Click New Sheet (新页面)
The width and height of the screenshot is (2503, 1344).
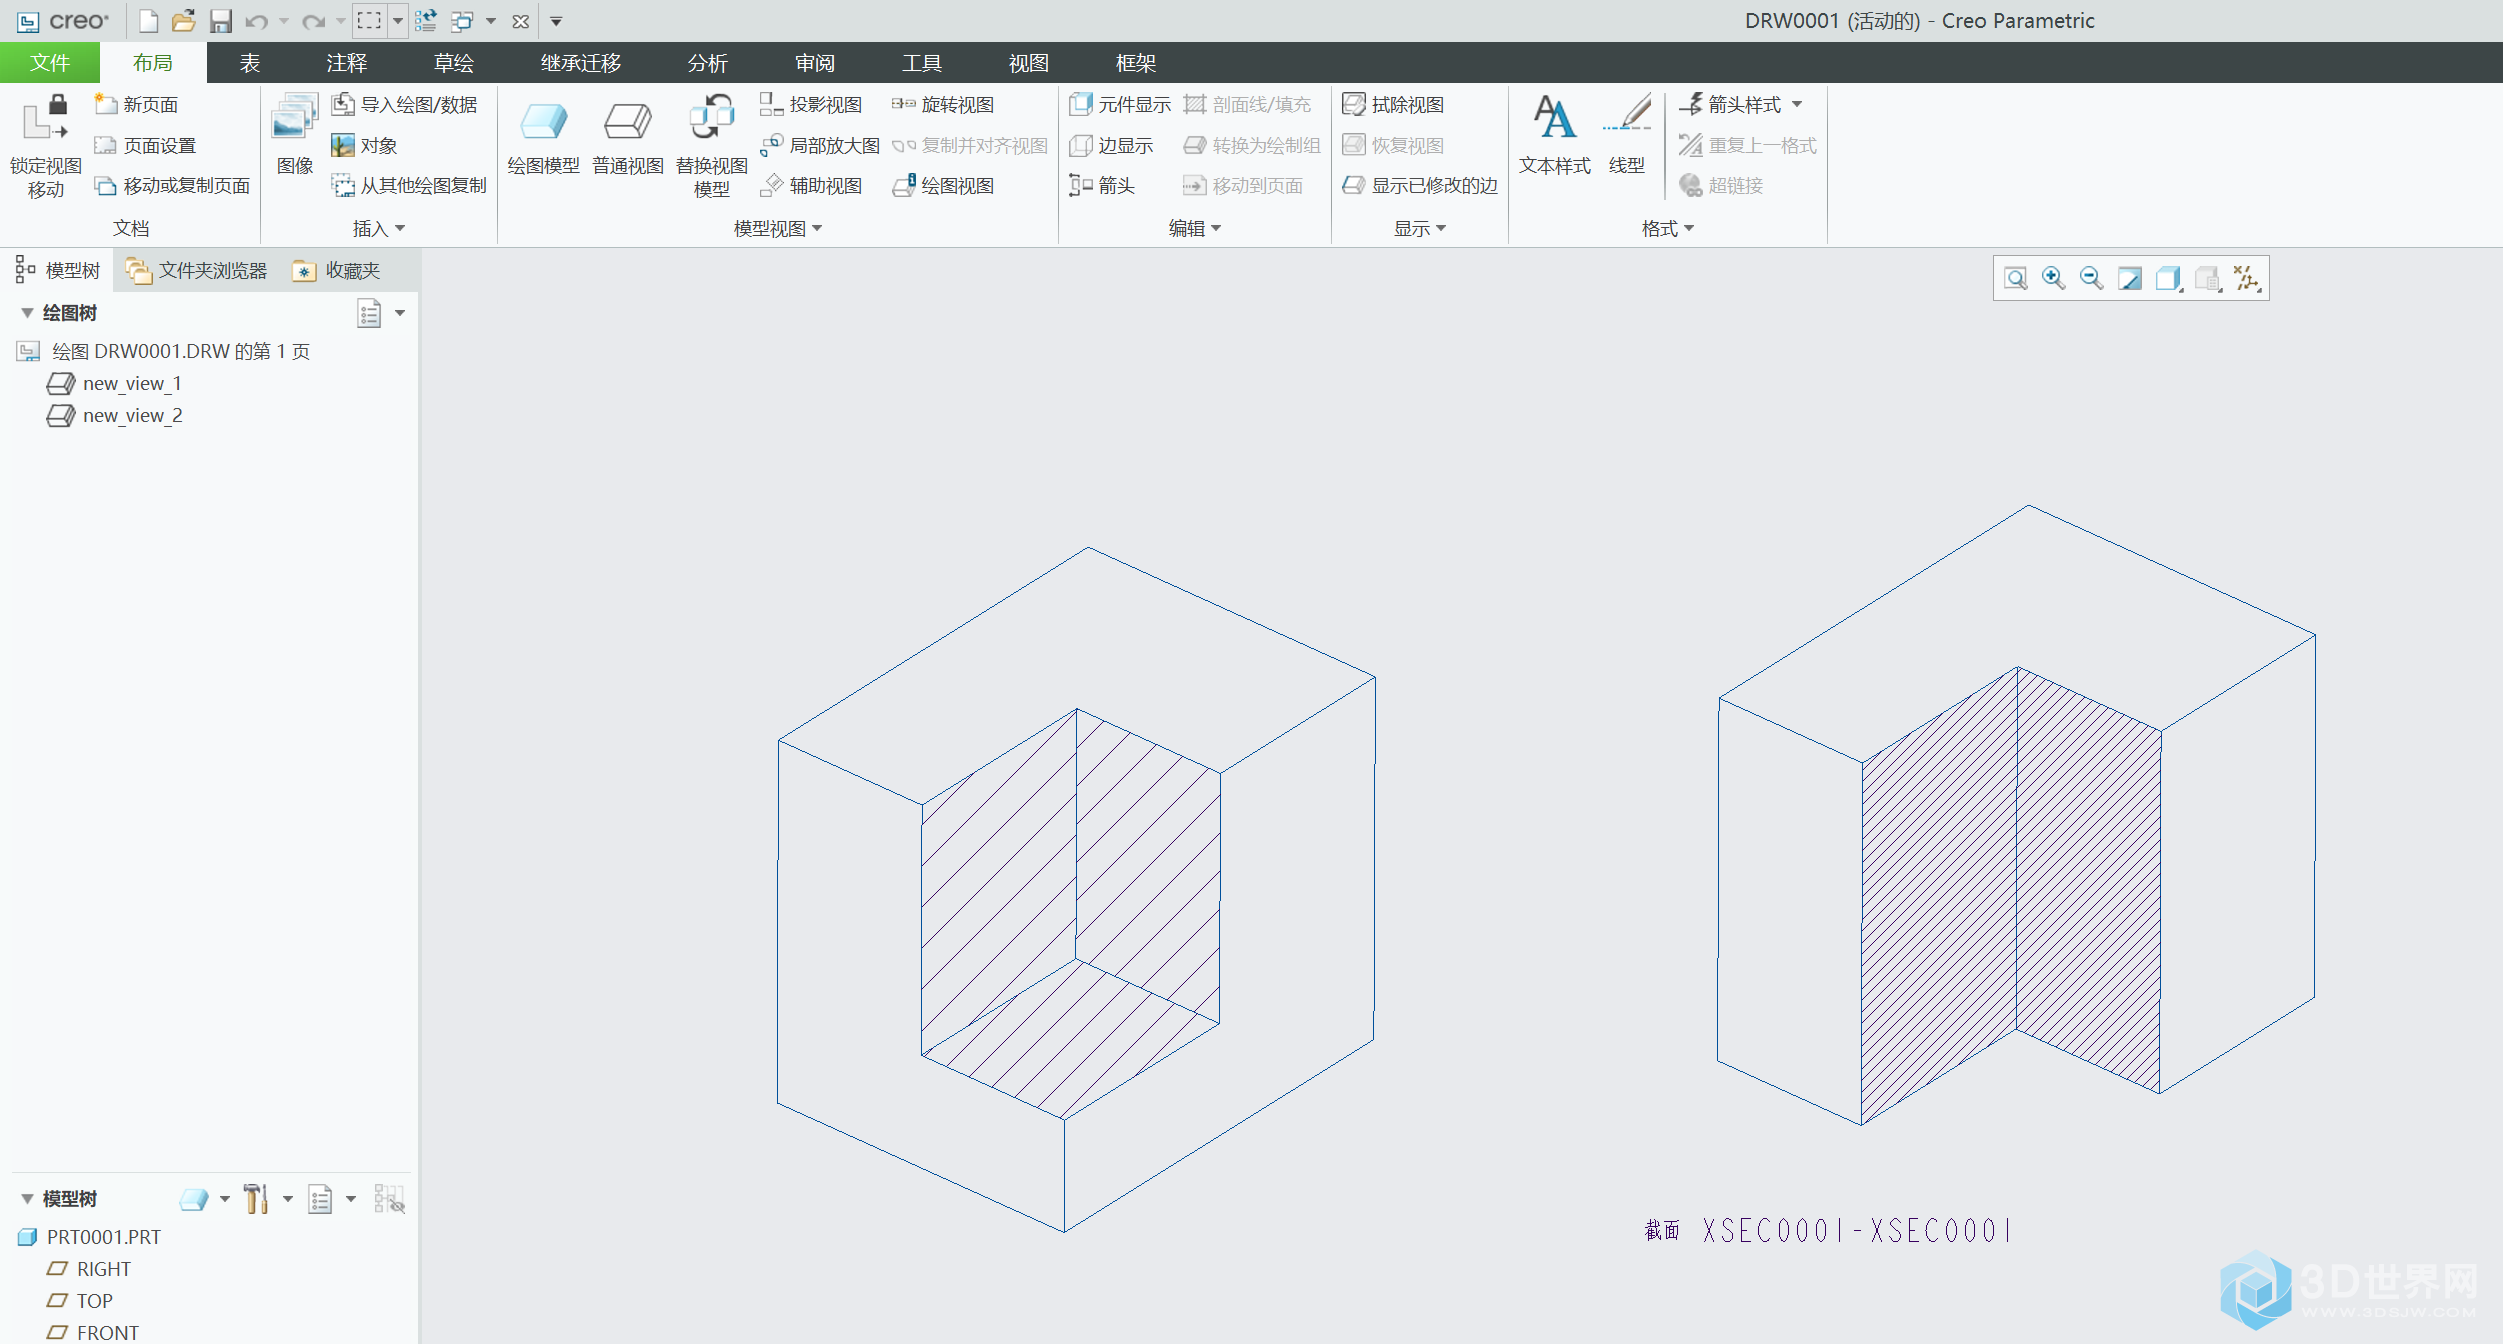pyautogui.click(x=136, y=104)
